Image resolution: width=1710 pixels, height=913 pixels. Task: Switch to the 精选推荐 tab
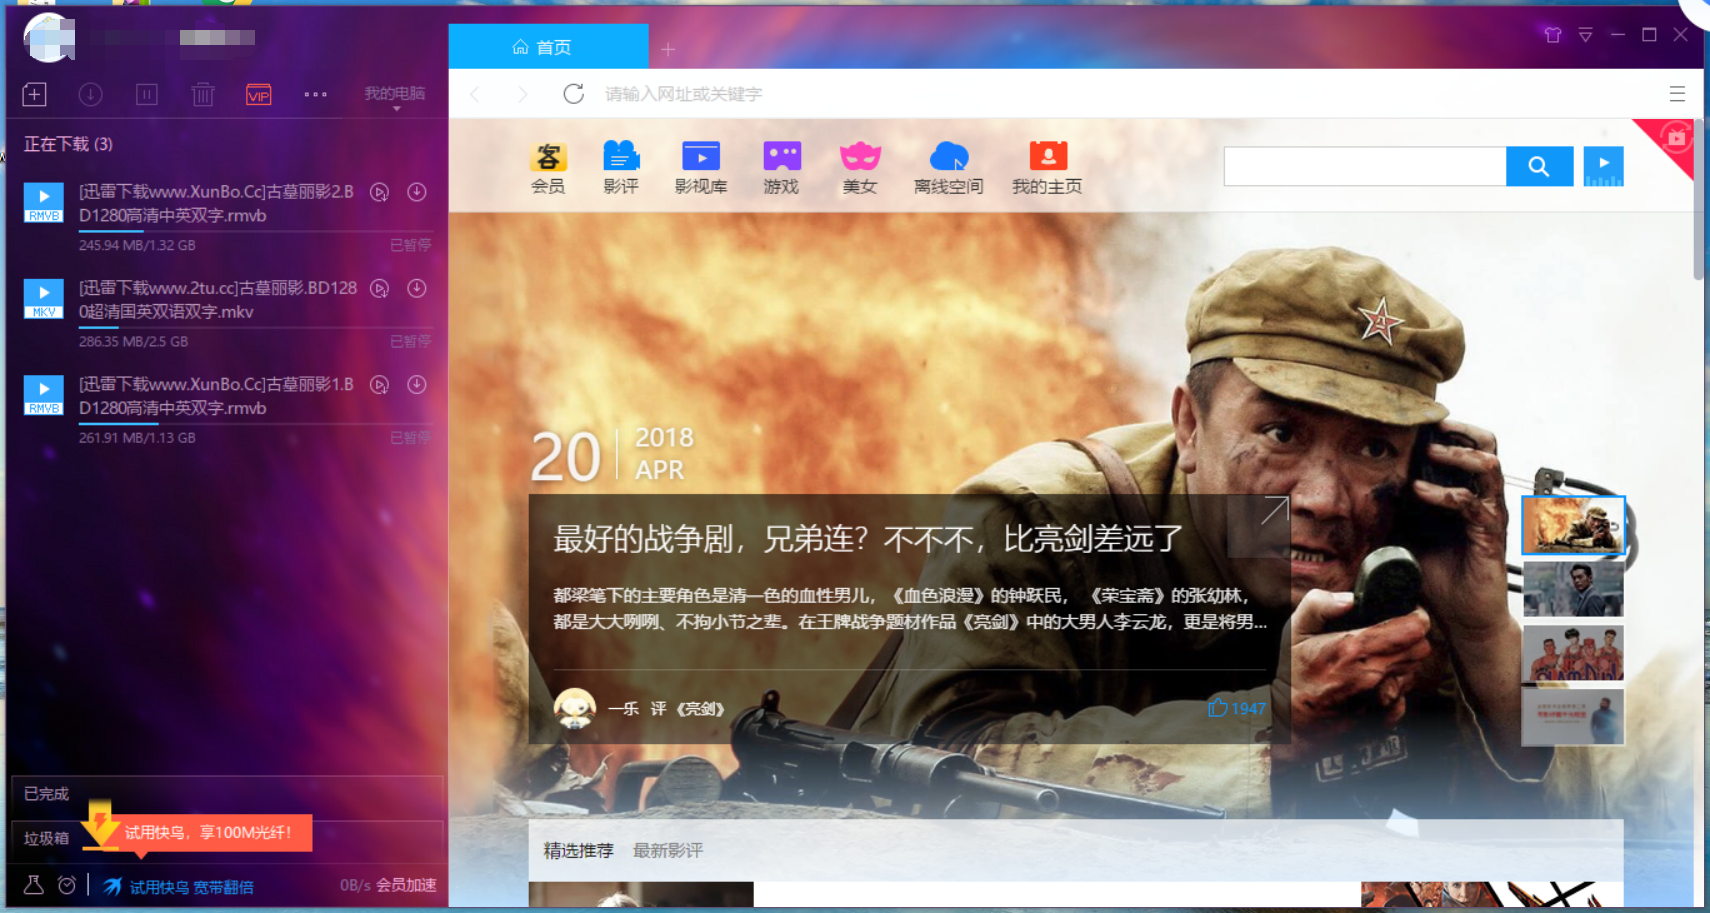(578, 851)
